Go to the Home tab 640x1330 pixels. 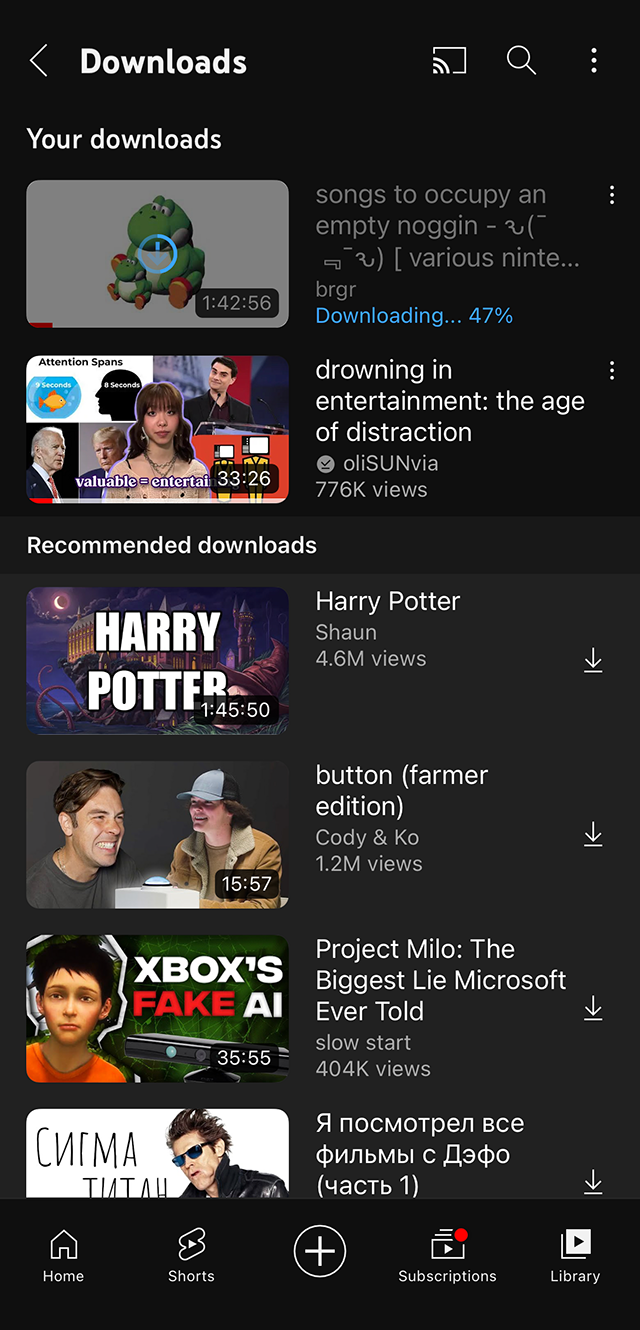(x=63, y=1257)
